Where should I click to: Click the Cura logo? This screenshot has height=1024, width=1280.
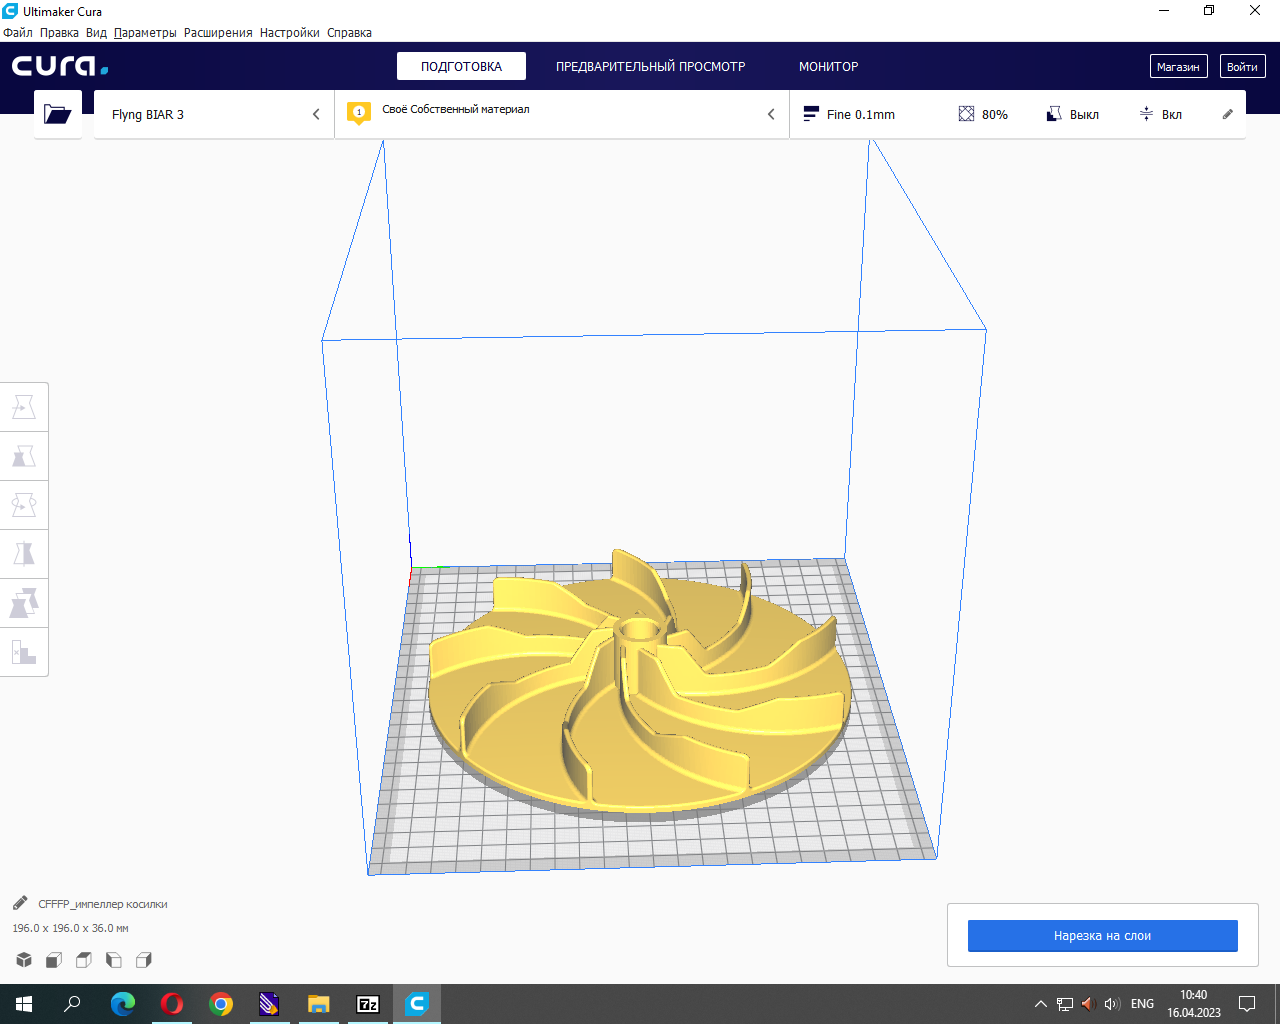coord(60,66)
